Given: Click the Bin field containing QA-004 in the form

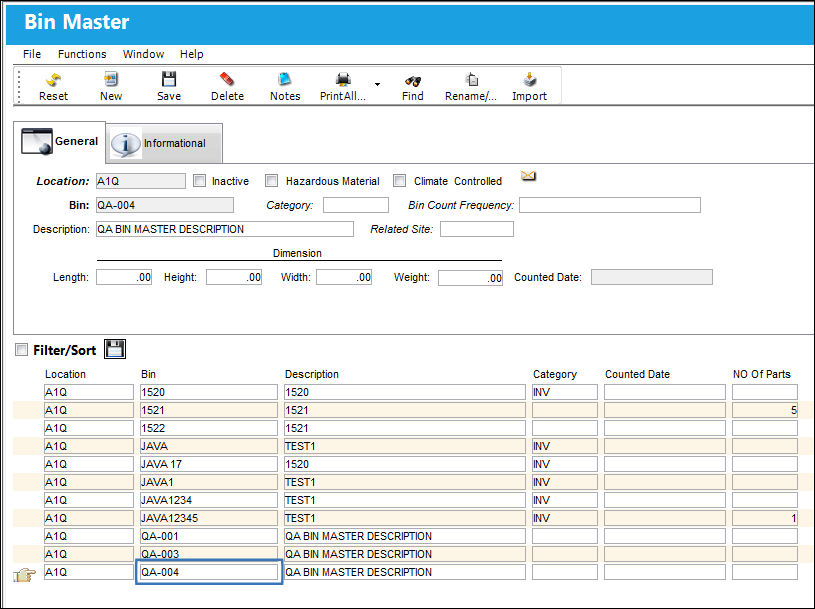Looking at the screenshot, I should (165, 205).
